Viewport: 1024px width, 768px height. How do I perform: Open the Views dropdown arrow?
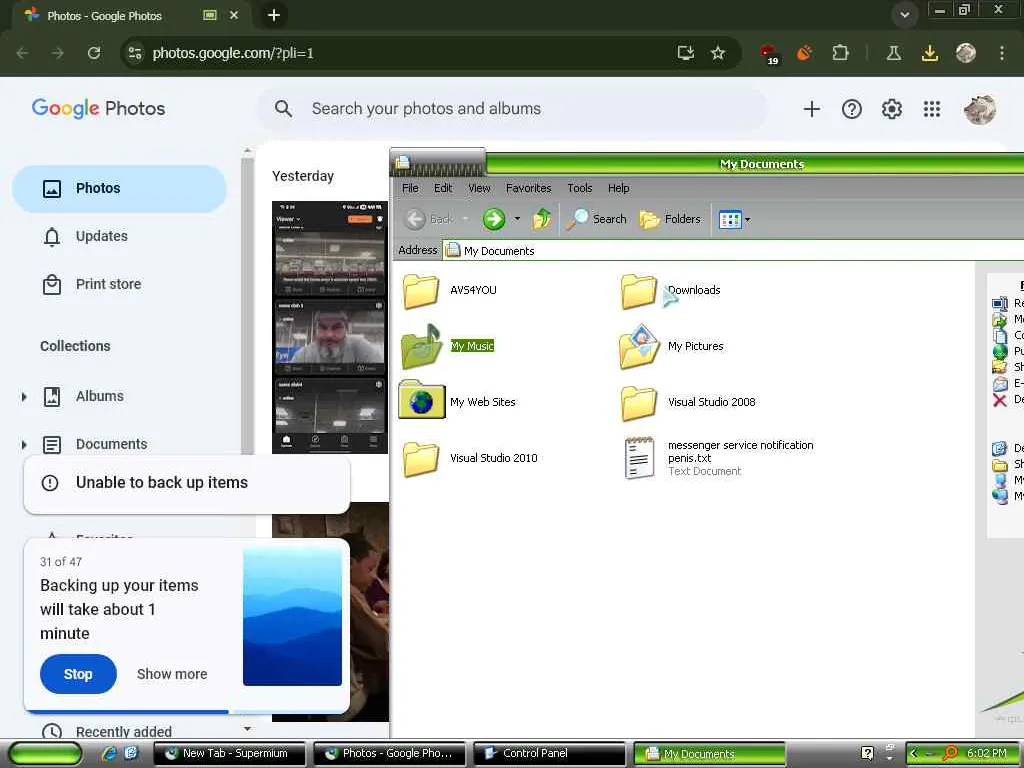(748, 220)
